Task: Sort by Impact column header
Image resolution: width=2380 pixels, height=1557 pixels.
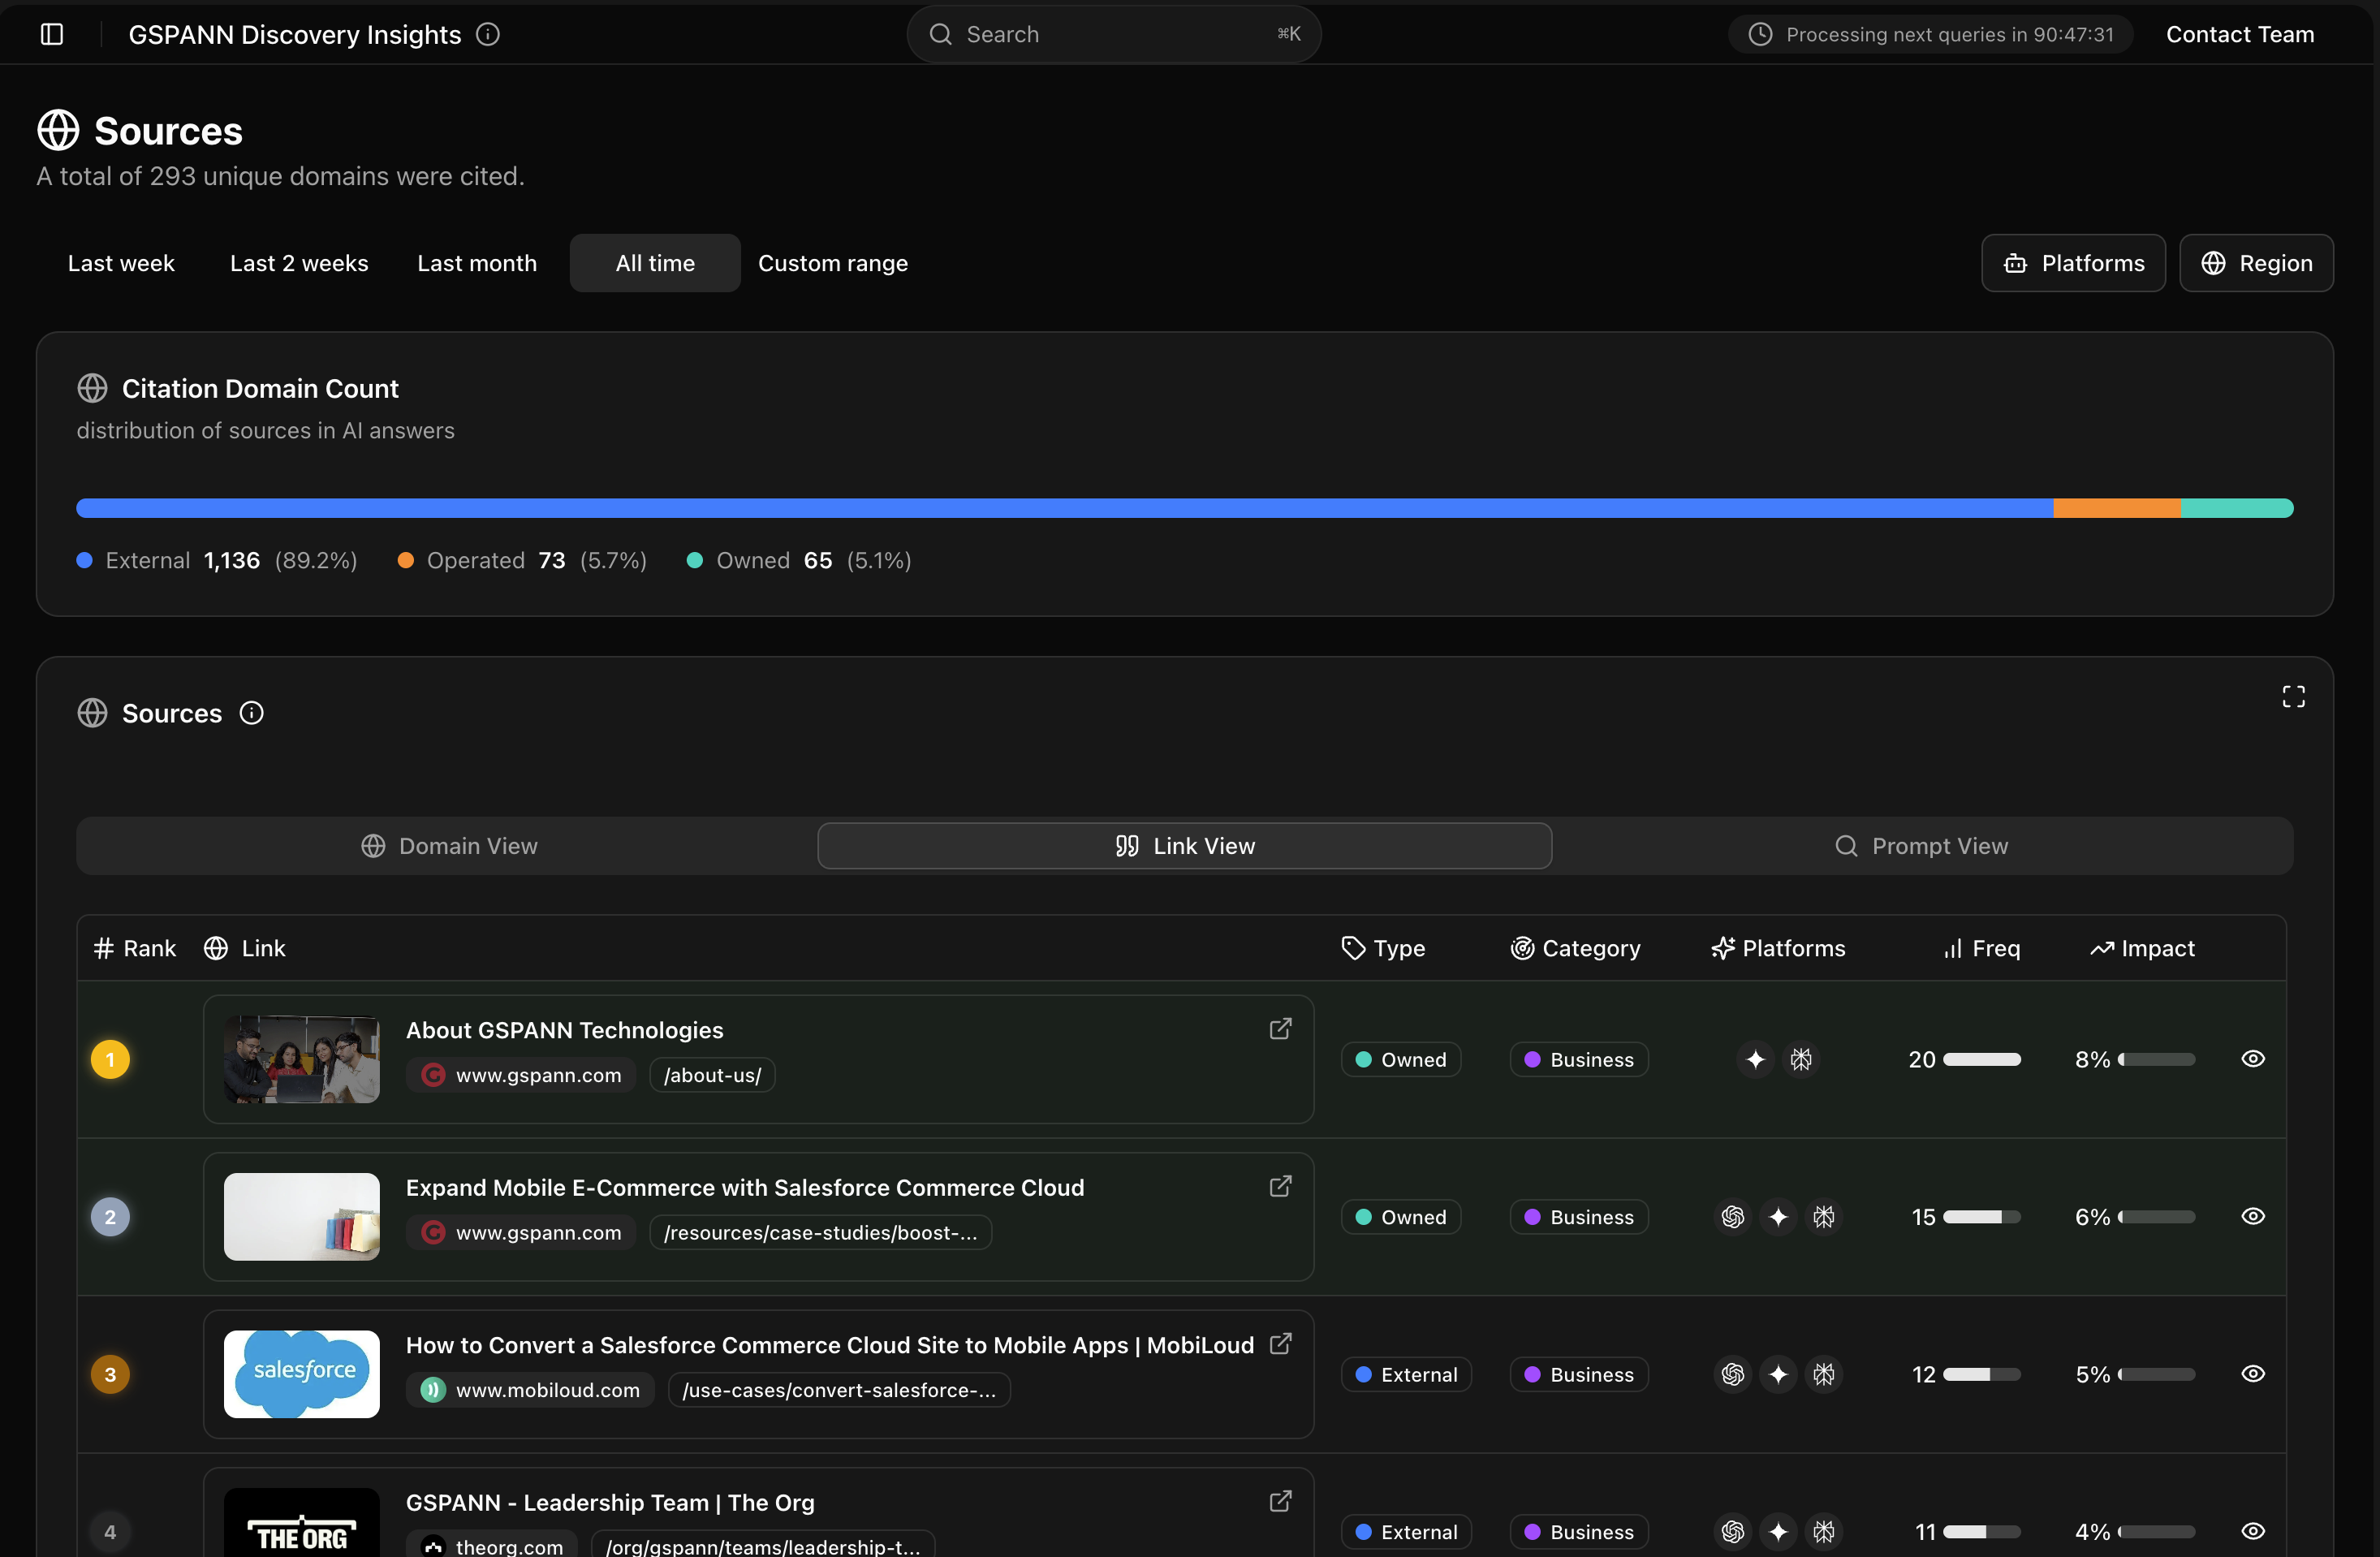Action: (2142, 948)
